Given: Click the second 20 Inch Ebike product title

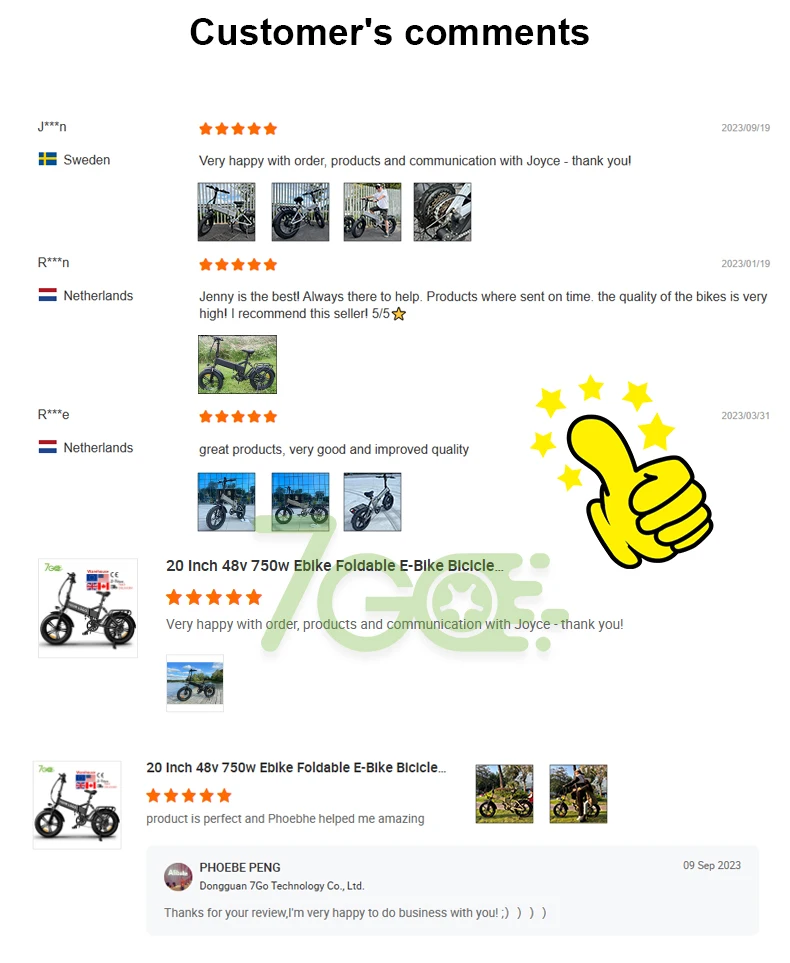Looking at the screenshot, I should tap(296, 768).
